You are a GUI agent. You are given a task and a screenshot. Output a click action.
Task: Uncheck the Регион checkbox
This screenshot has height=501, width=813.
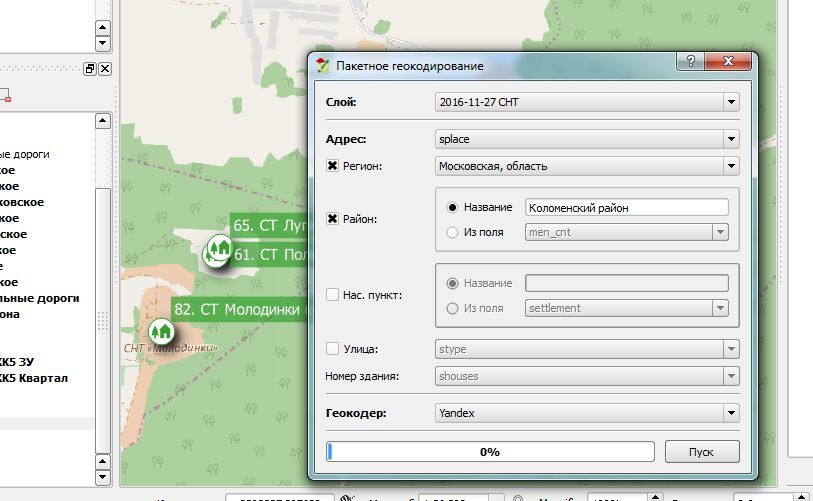[332, 166]
